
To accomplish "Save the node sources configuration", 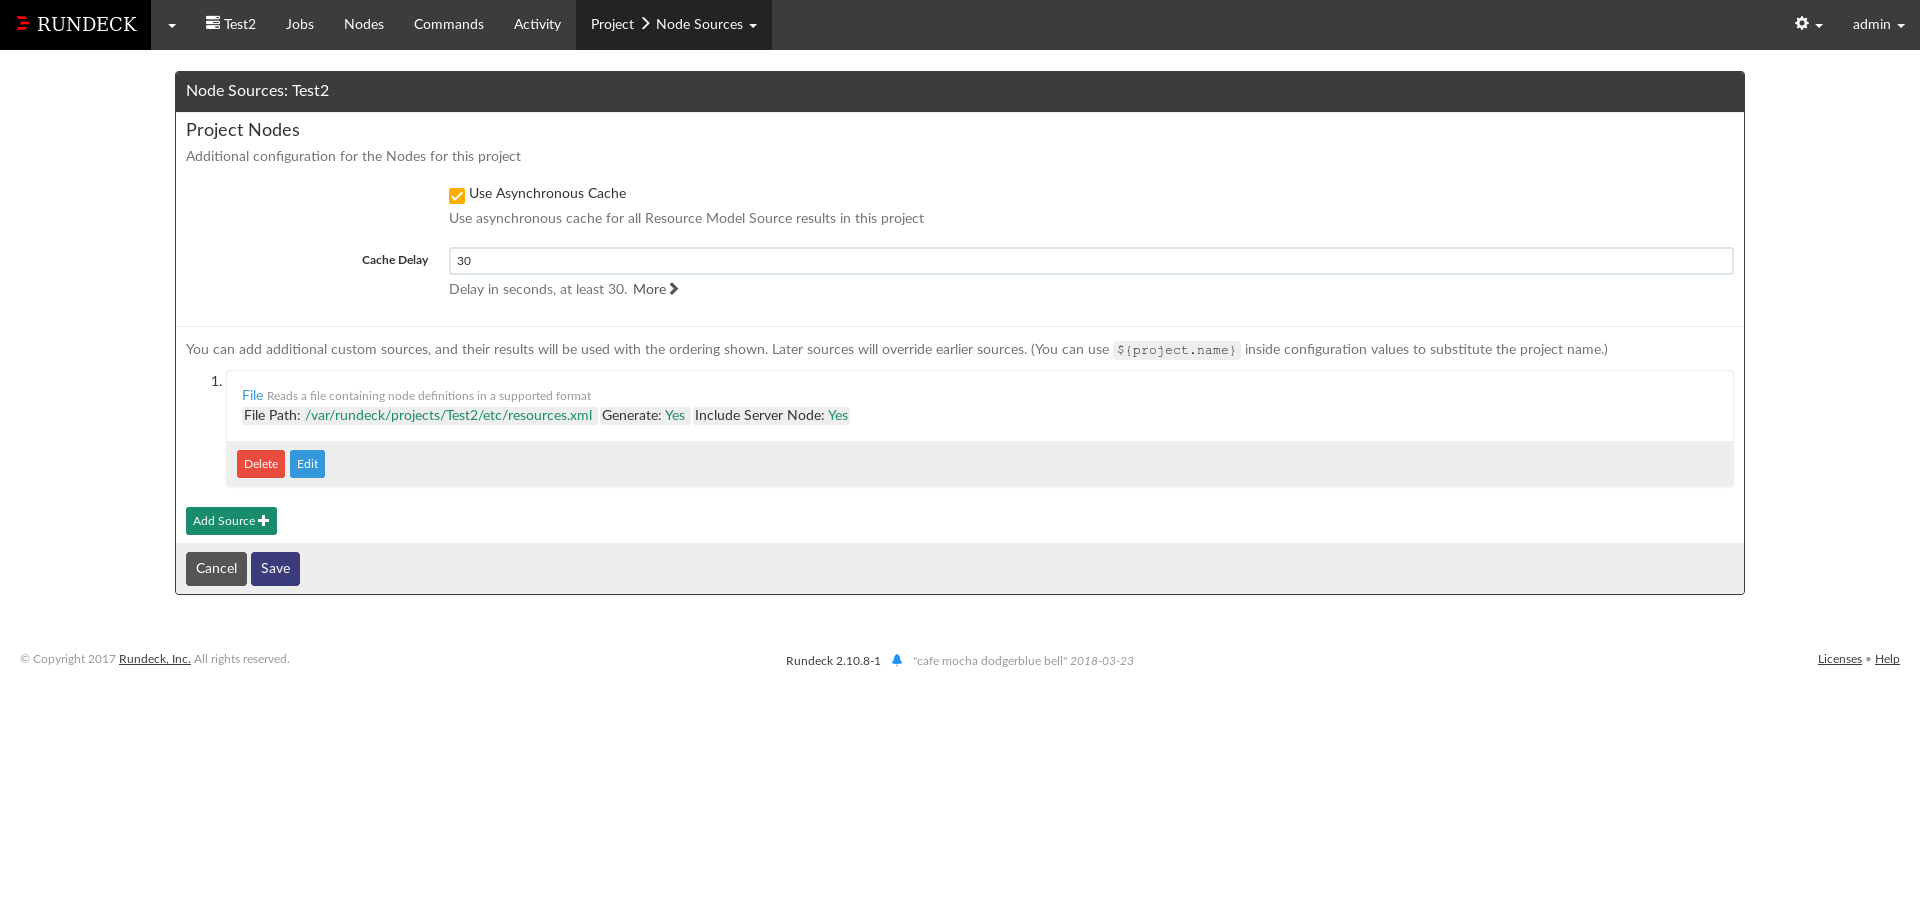I will coord(275,569).
